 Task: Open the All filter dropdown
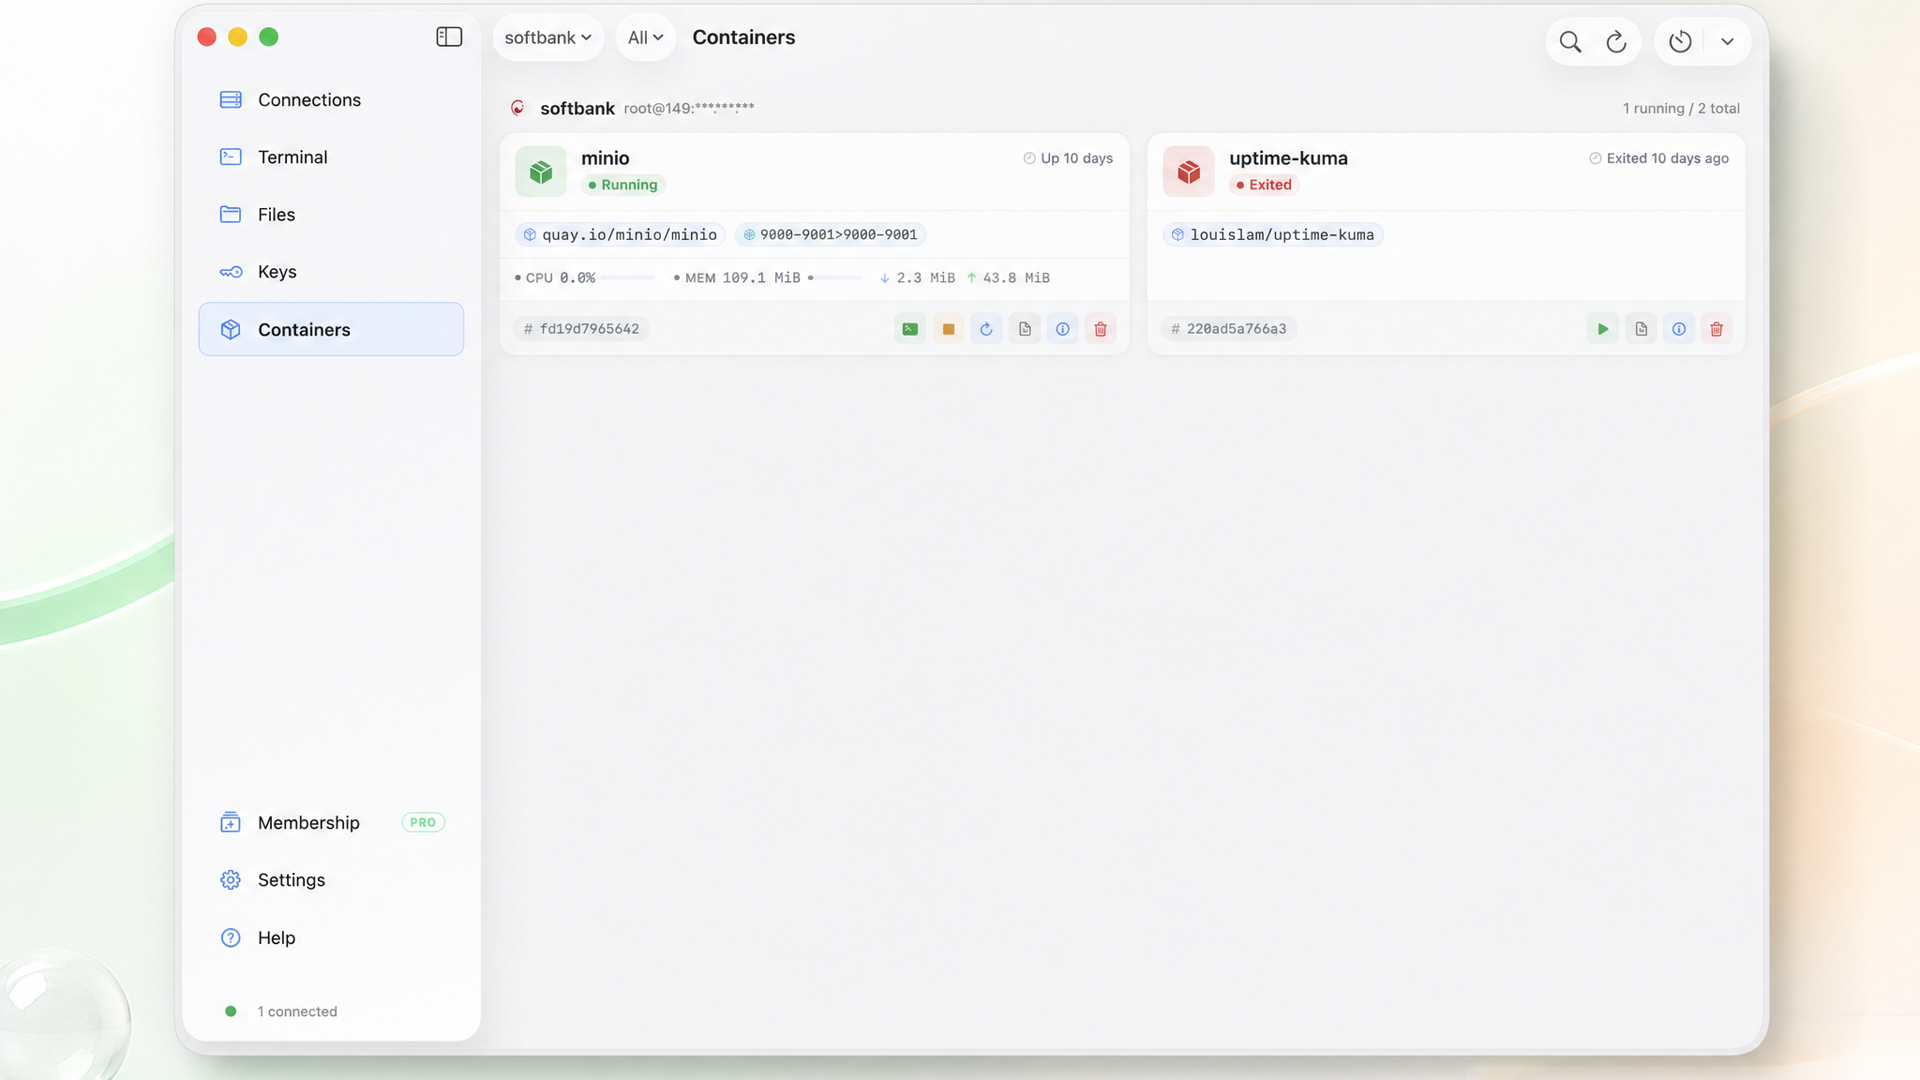point(645,38)
